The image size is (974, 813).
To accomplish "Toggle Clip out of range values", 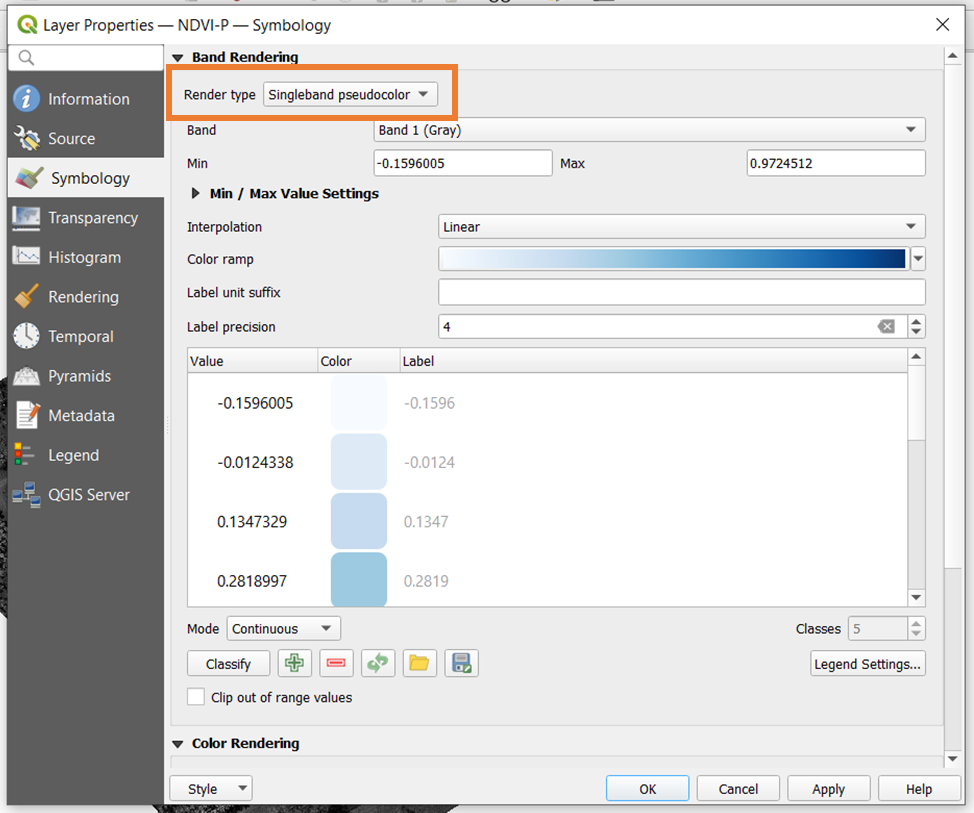I will pyautogui.click(x=196, y=697).
